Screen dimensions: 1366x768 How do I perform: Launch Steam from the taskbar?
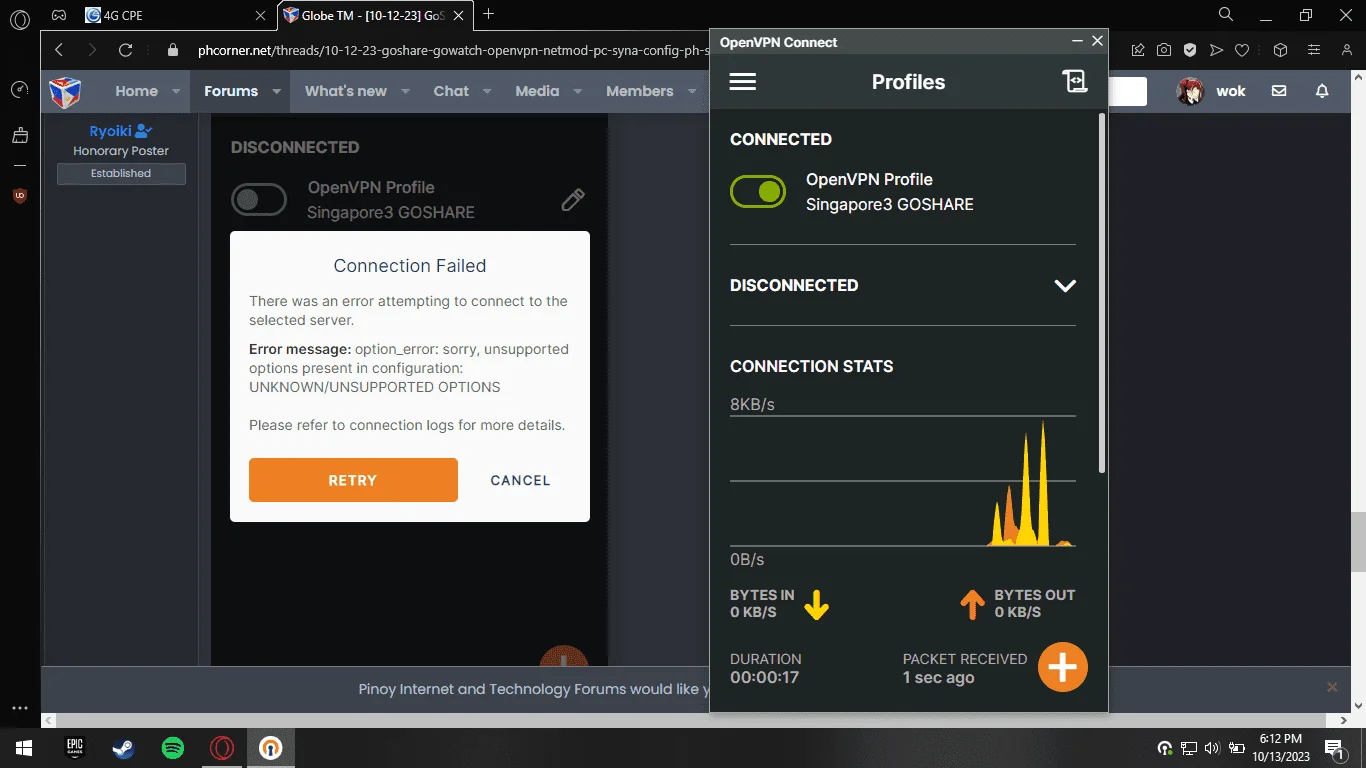coord(123,748)
